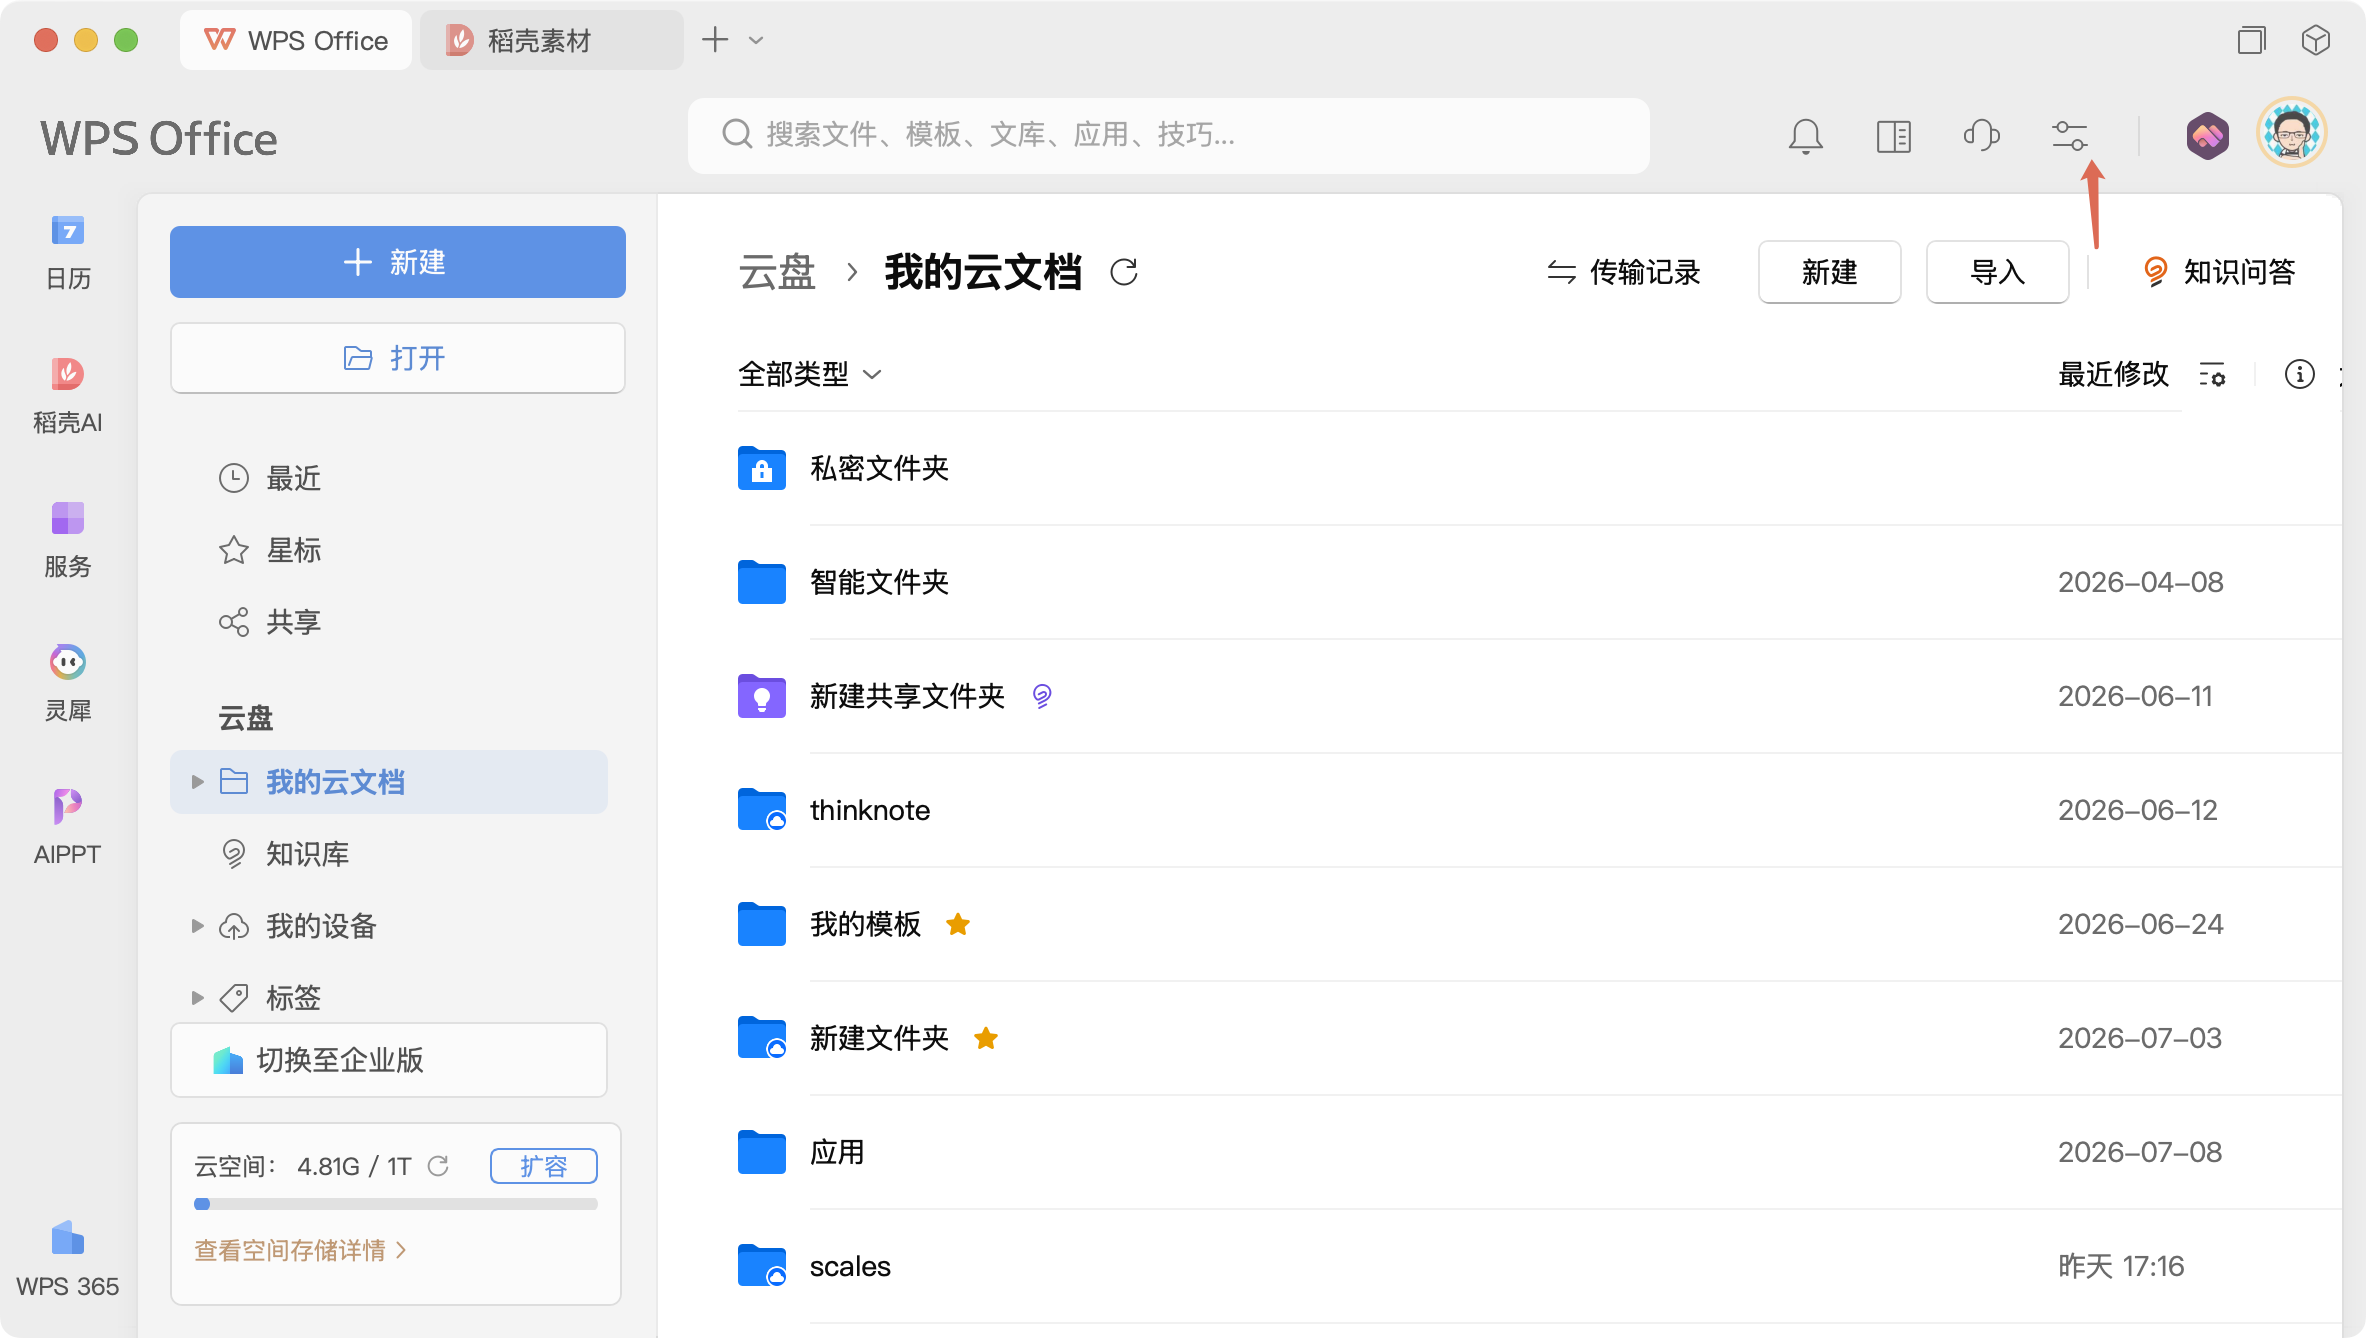
Task: Open the 最近修改 sort column
Action: (x=2113, y=374)
